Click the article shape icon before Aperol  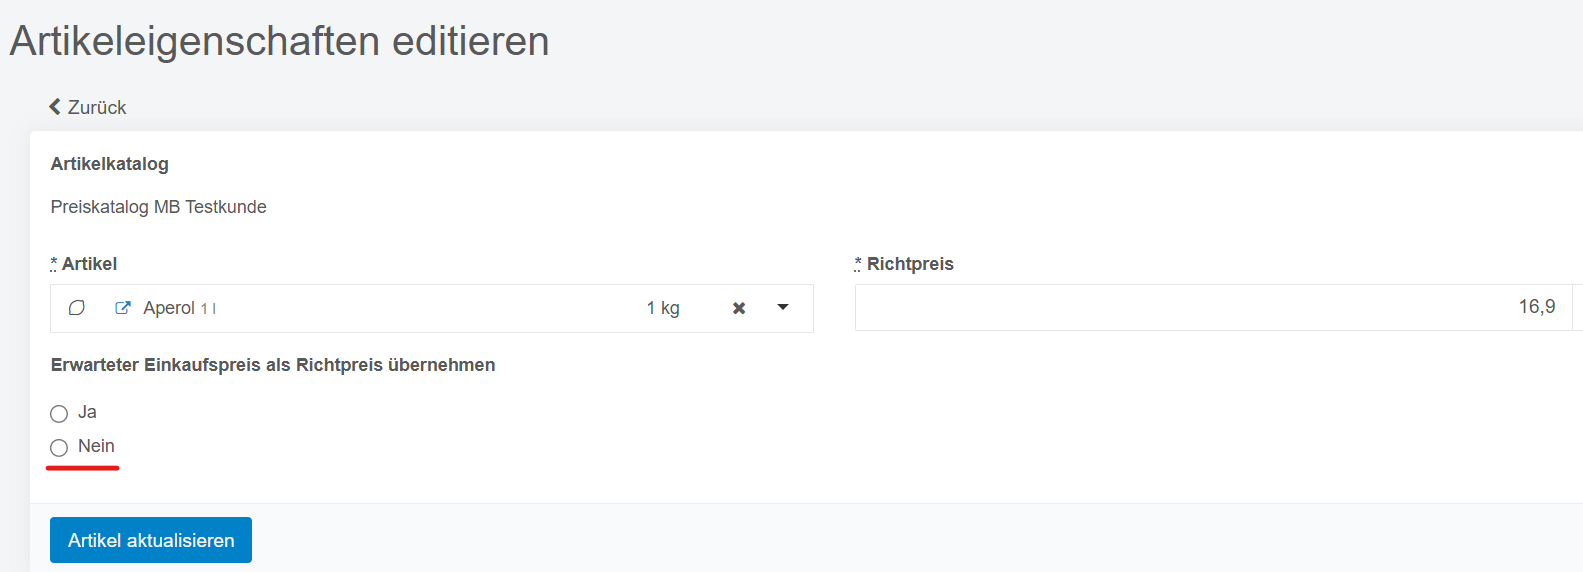(76, 308)
